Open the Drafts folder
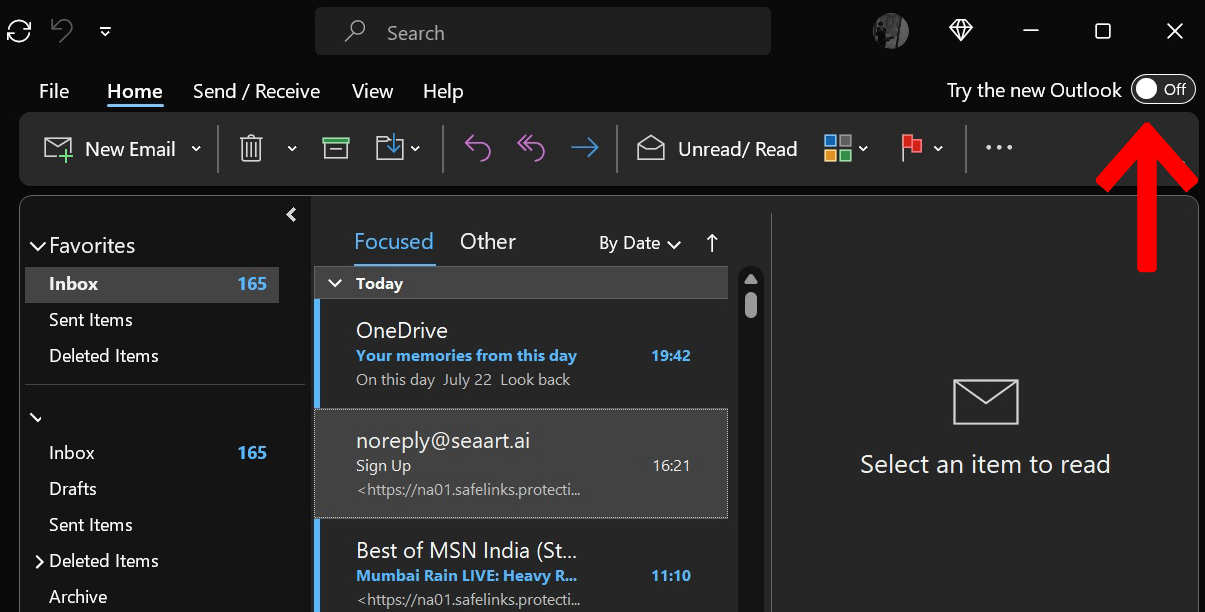This screenshot has height=612, width=1205. coord(73,489)
